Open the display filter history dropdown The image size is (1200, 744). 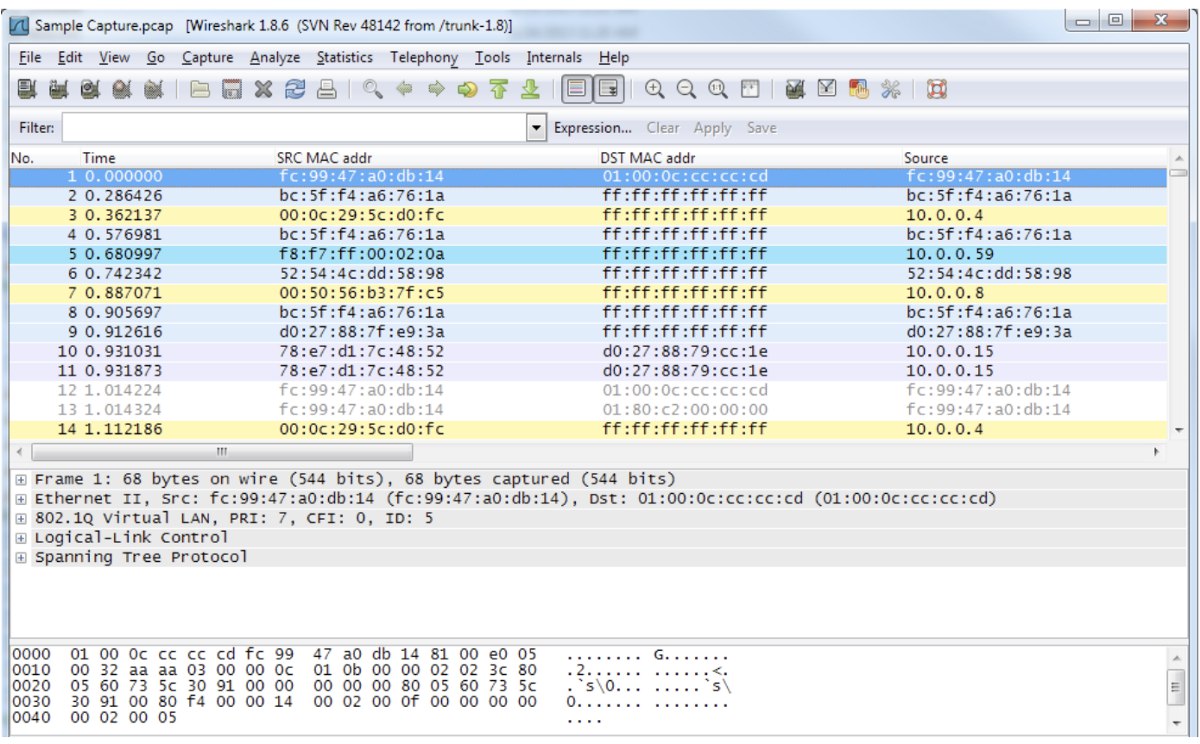point(537,128)
